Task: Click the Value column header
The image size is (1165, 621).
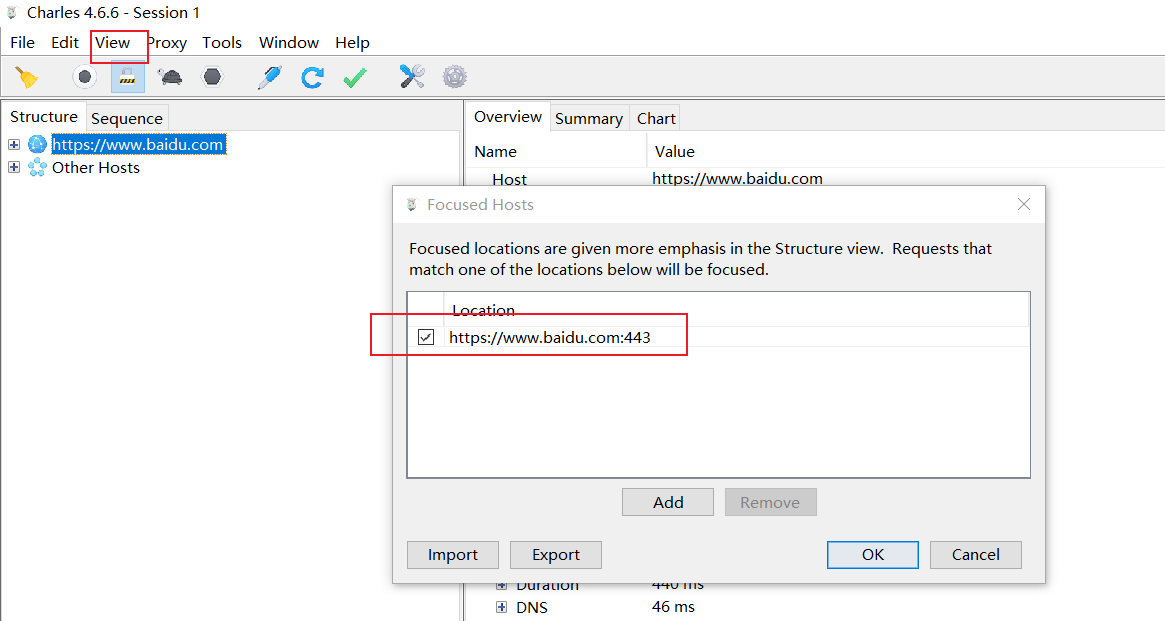Action: (x=675, y=152)
